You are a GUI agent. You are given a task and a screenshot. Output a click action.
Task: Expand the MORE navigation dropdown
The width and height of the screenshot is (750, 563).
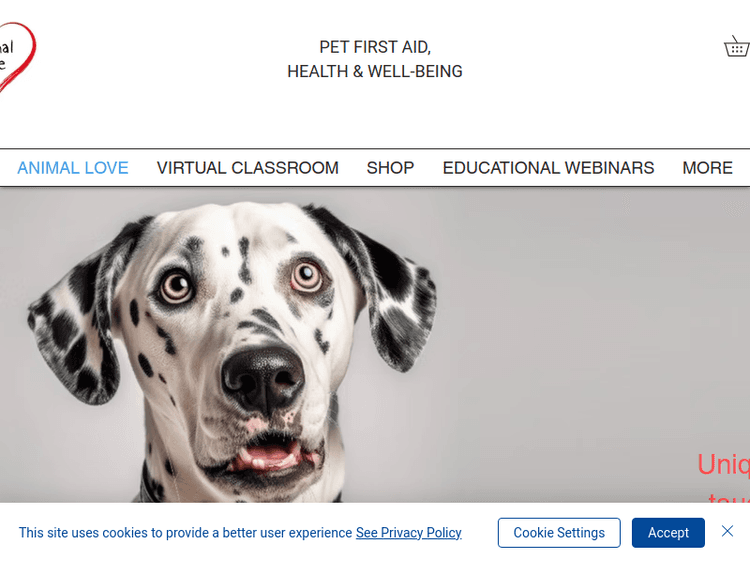click(x=707, y=168)
